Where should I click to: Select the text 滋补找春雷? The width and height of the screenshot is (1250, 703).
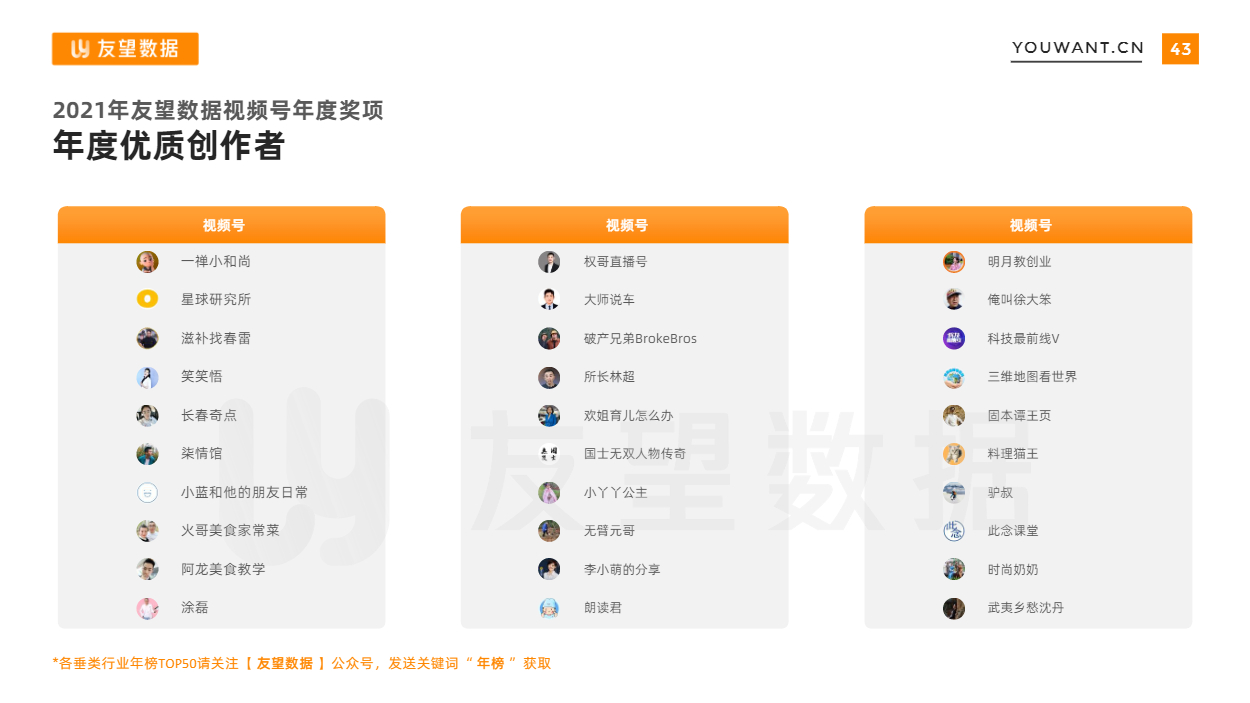(x=216, y=339)
